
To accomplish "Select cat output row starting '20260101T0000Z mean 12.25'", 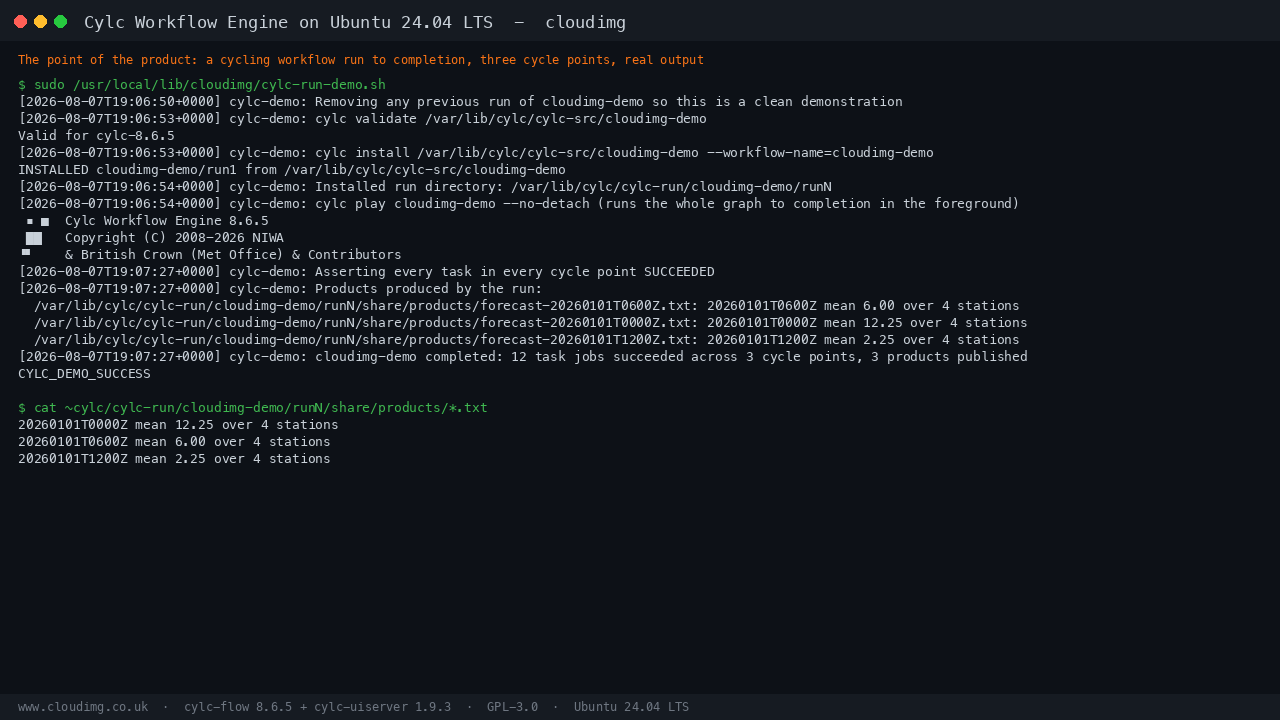I will click(178, 425).
